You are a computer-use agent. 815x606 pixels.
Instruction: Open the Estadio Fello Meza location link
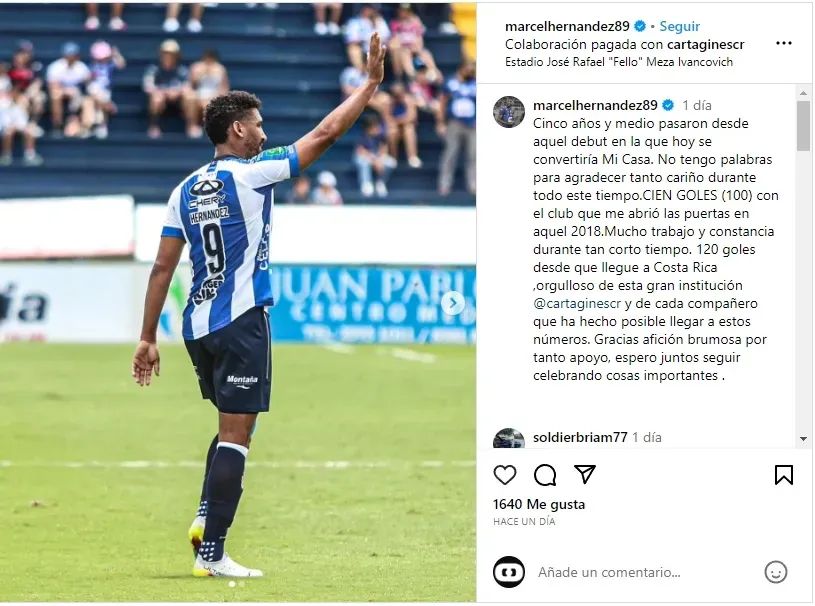(619, 62)
